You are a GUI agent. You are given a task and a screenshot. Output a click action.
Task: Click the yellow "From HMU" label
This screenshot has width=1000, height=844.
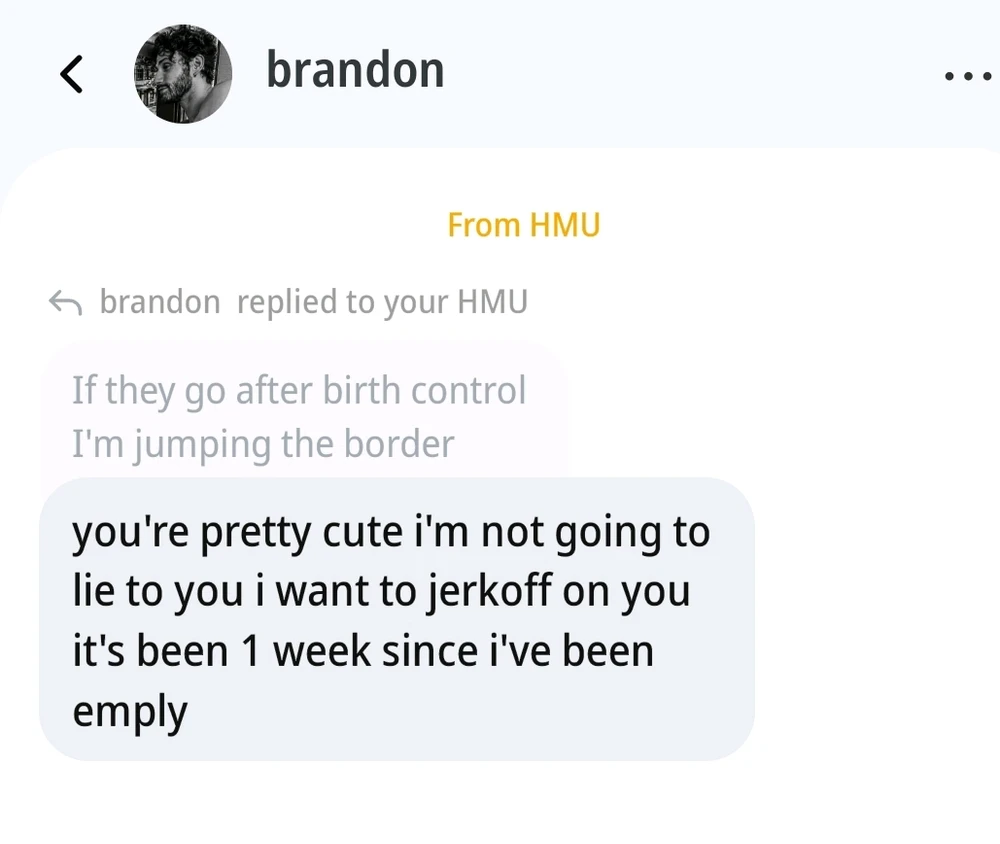point(523,225)
